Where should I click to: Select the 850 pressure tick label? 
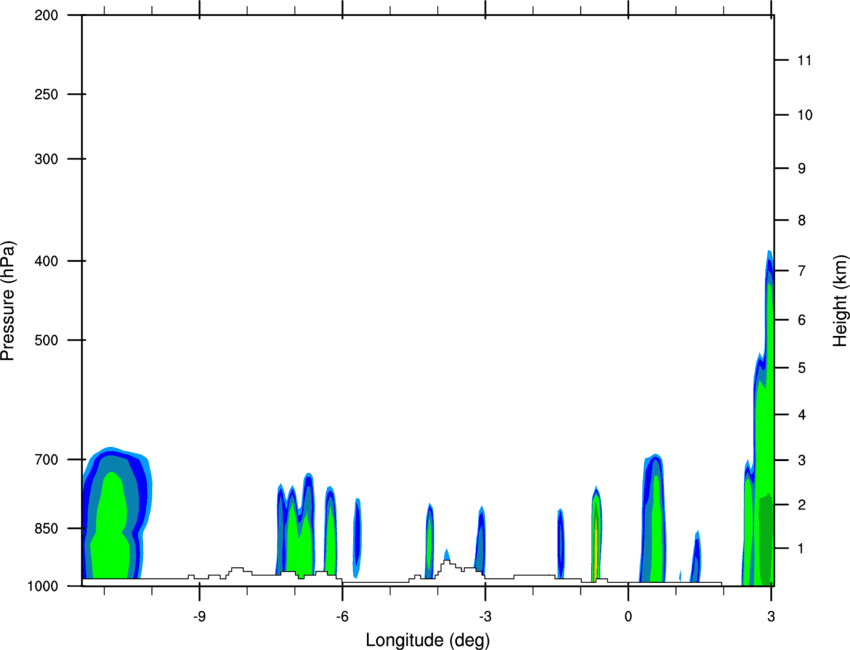[46, 529]
